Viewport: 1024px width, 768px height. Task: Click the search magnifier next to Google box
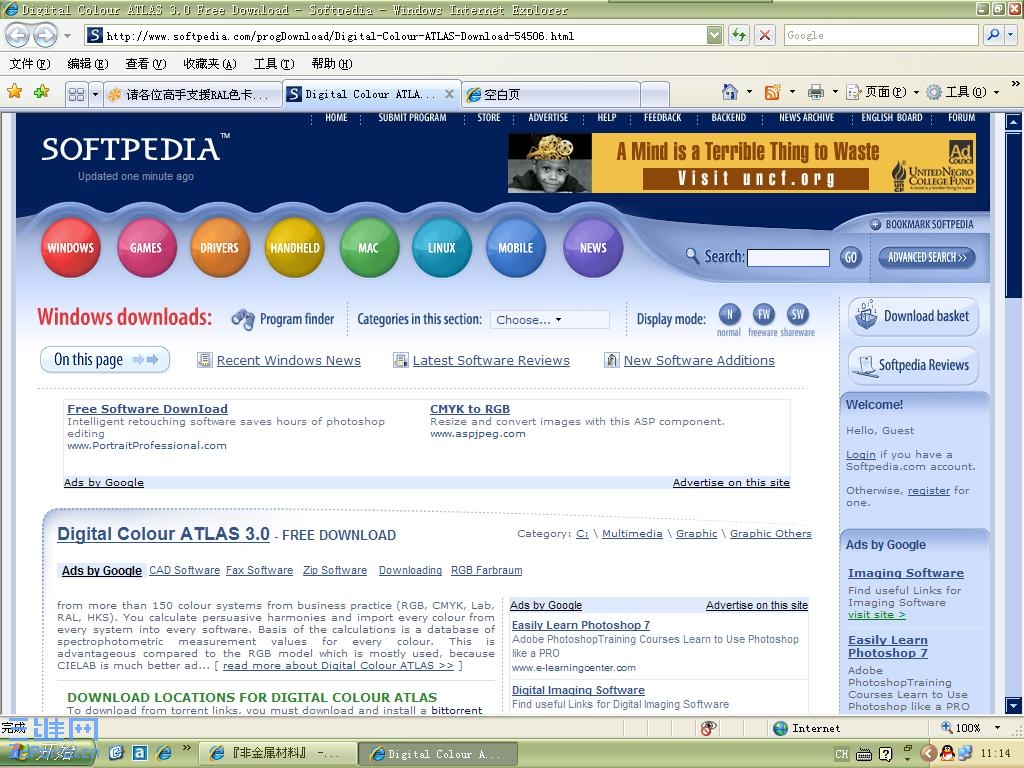993,35
